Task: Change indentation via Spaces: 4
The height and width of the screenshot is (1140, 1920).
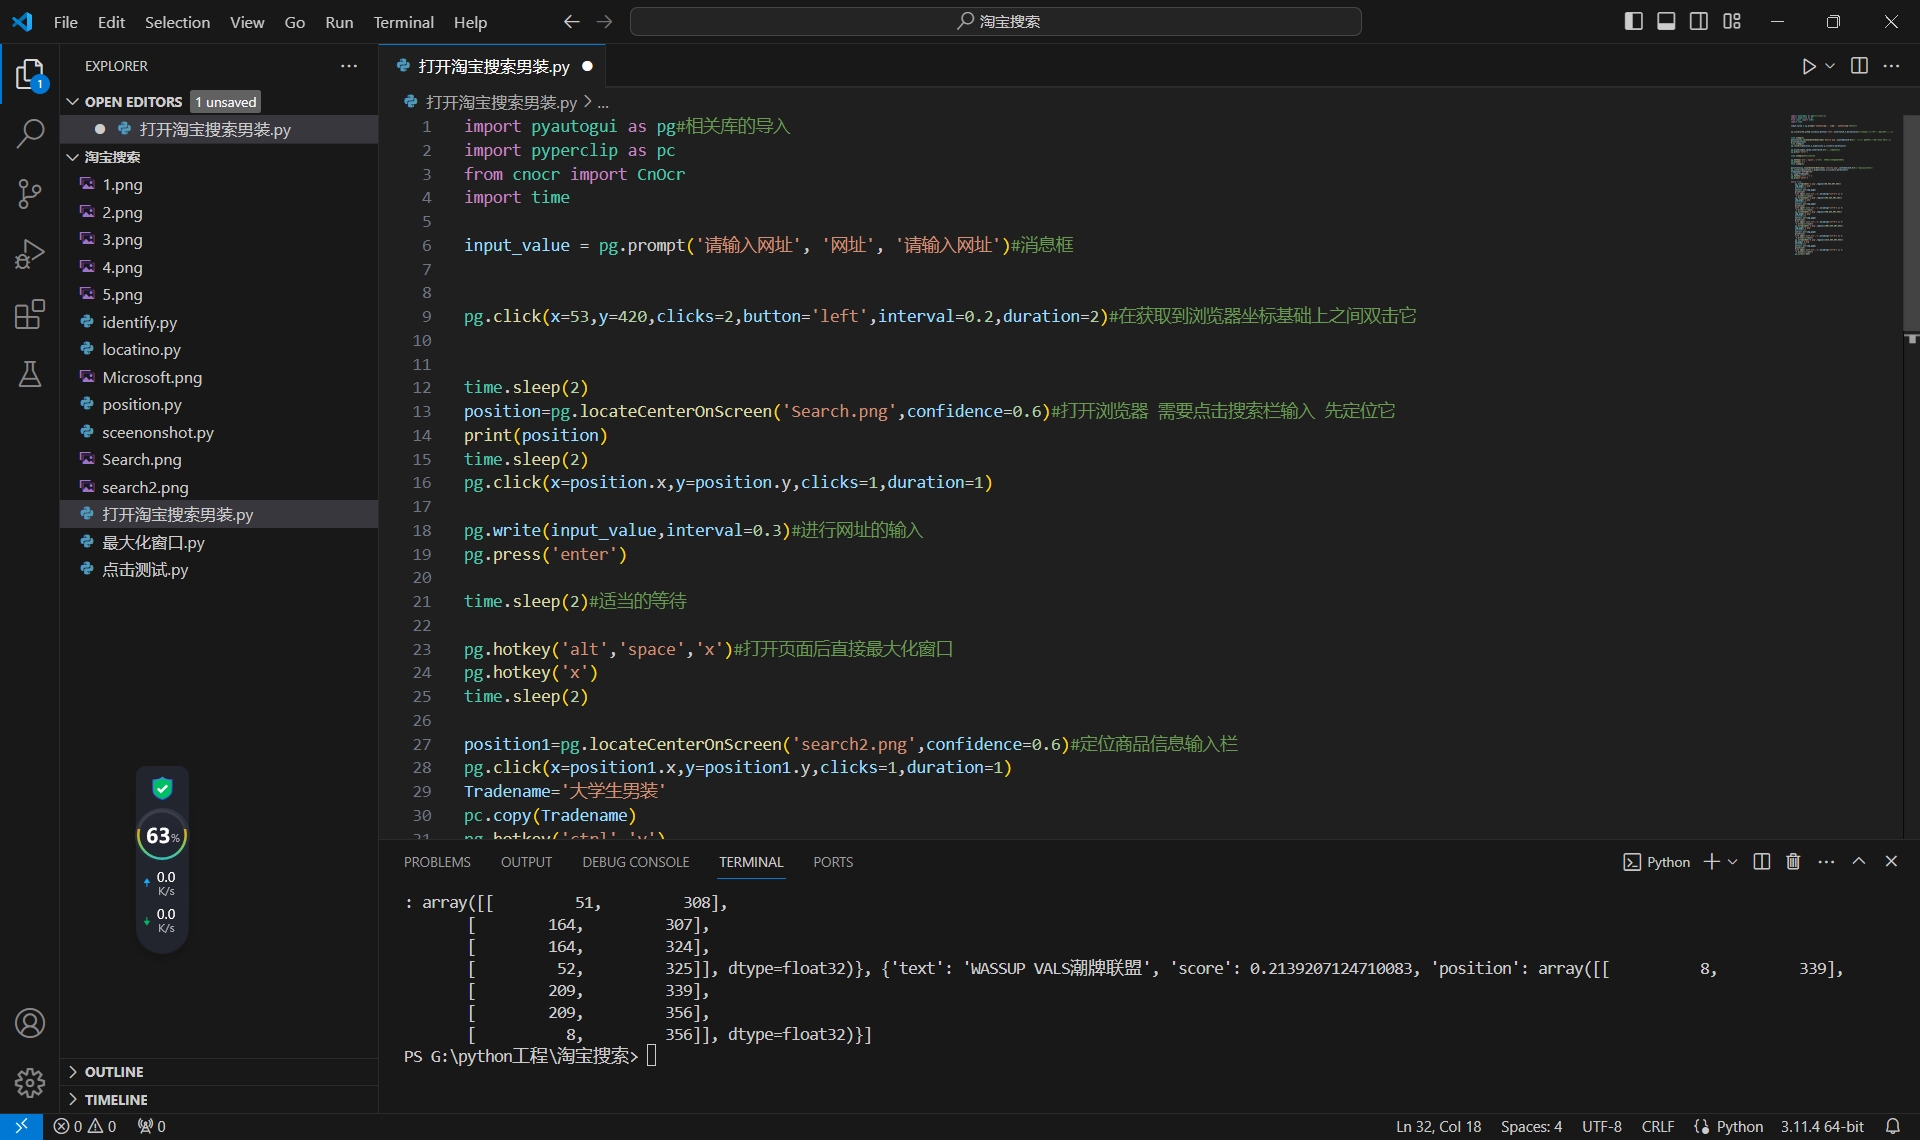Action: click(1531, 1126)
